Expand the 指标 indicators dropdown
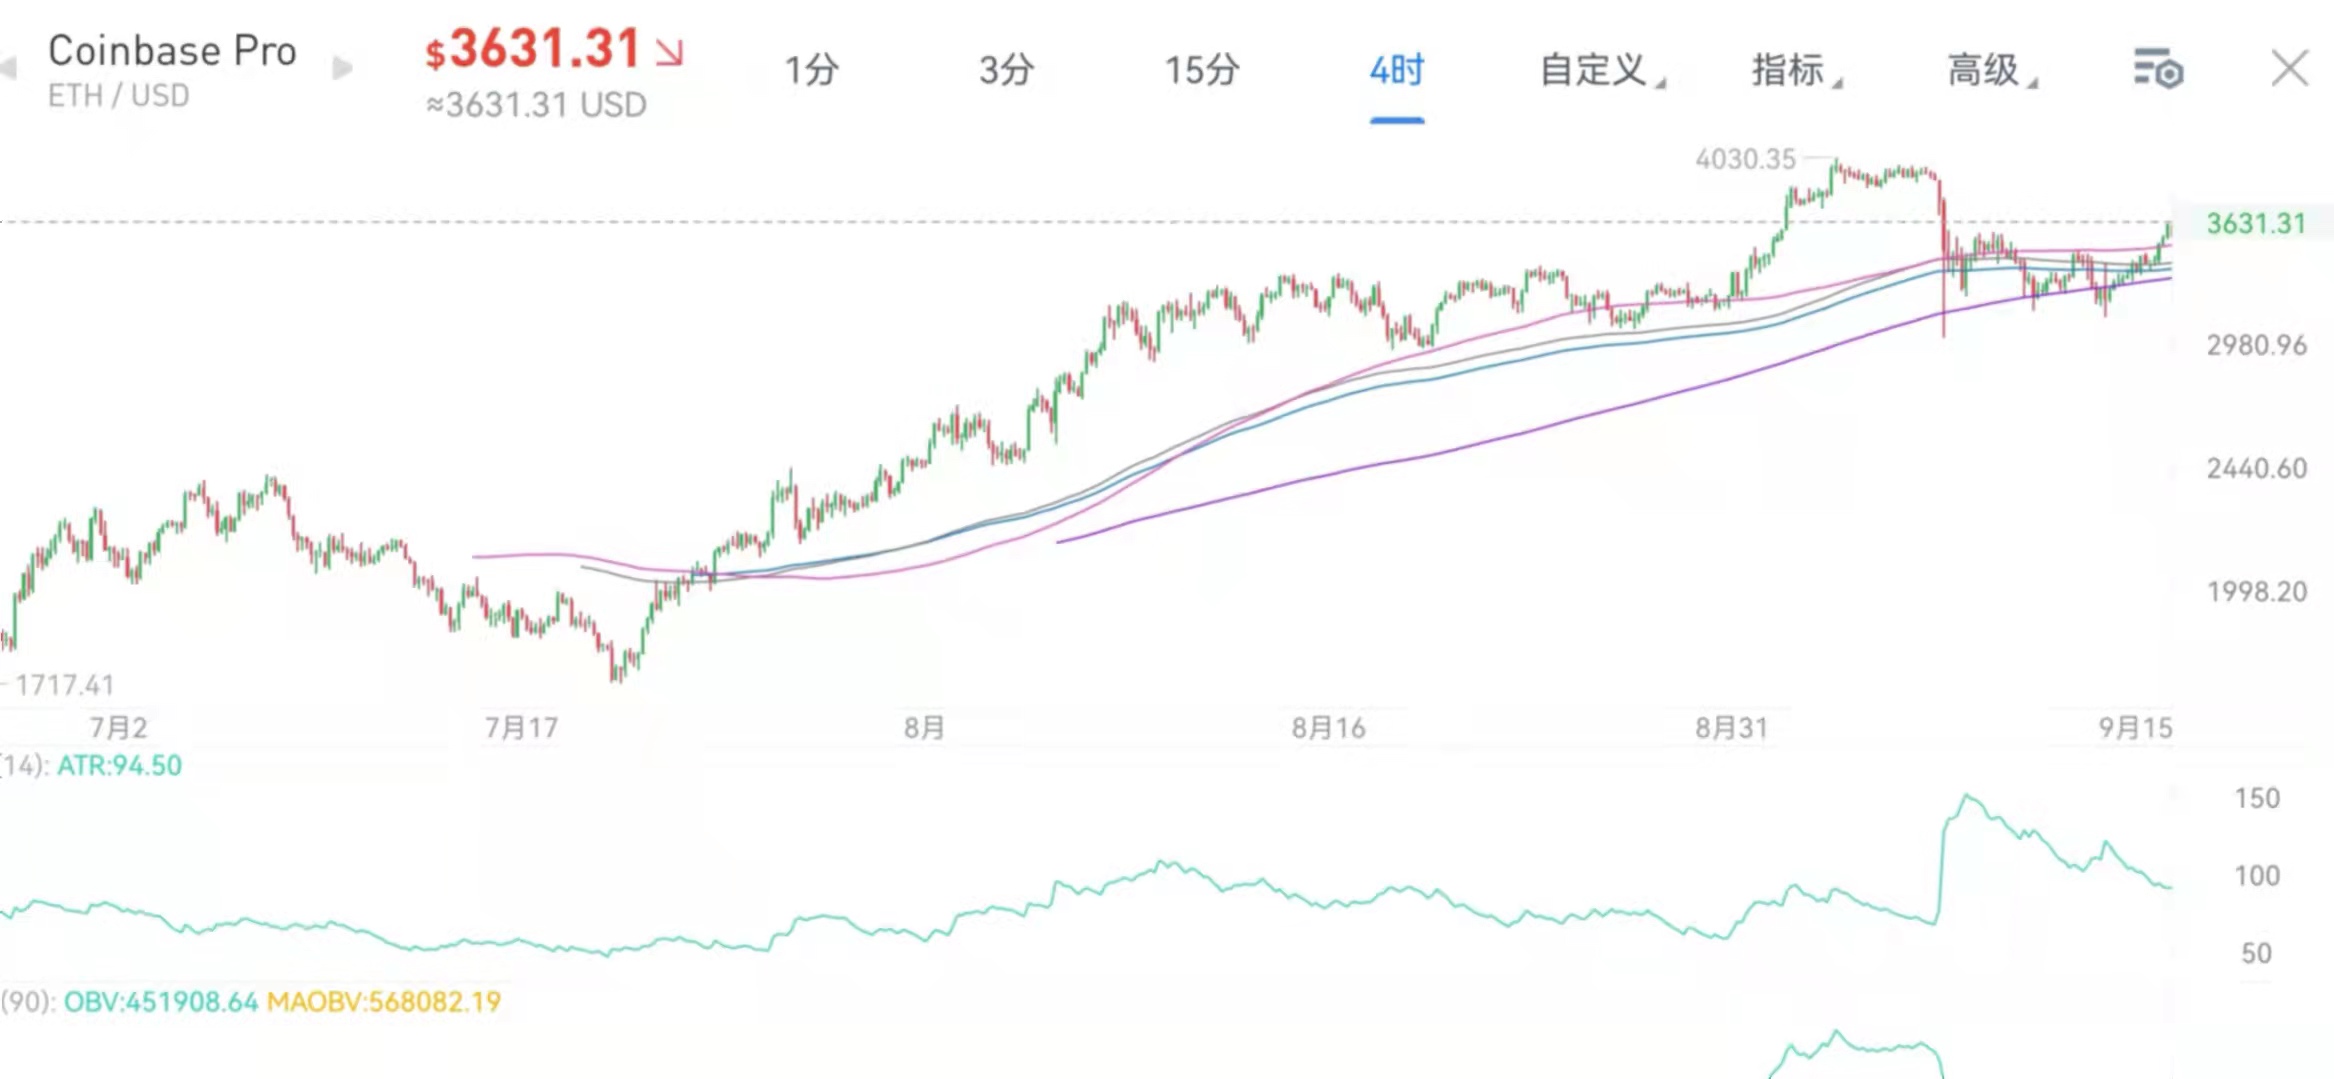Screen dimensions: 2334x1079 [x=1794, y=70]
